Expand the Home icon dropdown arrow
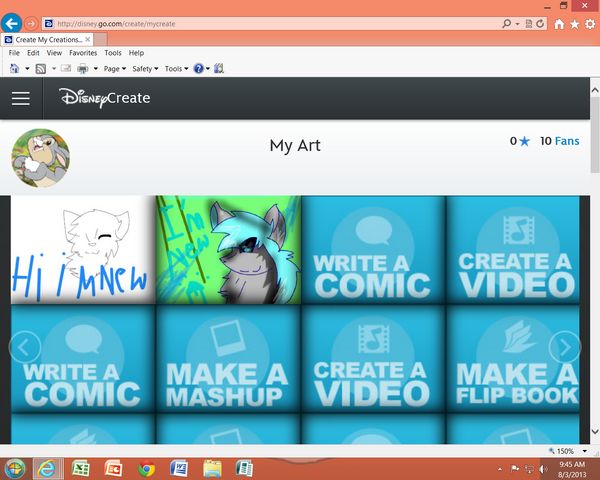600x480 pixels. [27, 69]
